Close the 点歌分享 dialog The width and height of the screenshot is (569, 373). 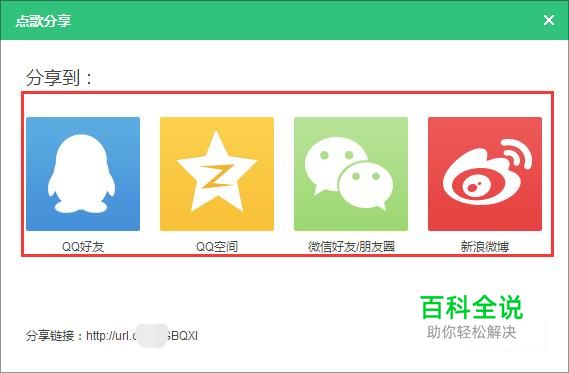tap(549, 20)
